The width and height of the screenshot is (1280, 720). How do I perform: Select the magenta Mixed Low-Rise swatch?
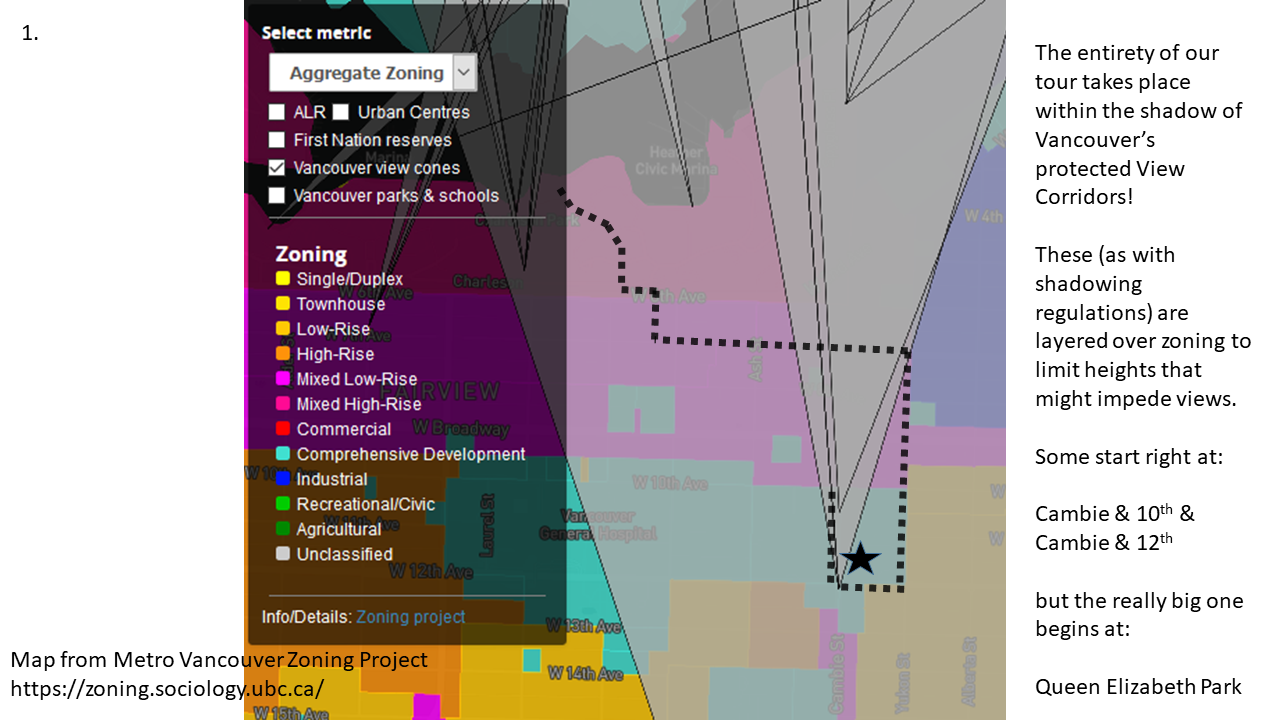click(283, 379)
